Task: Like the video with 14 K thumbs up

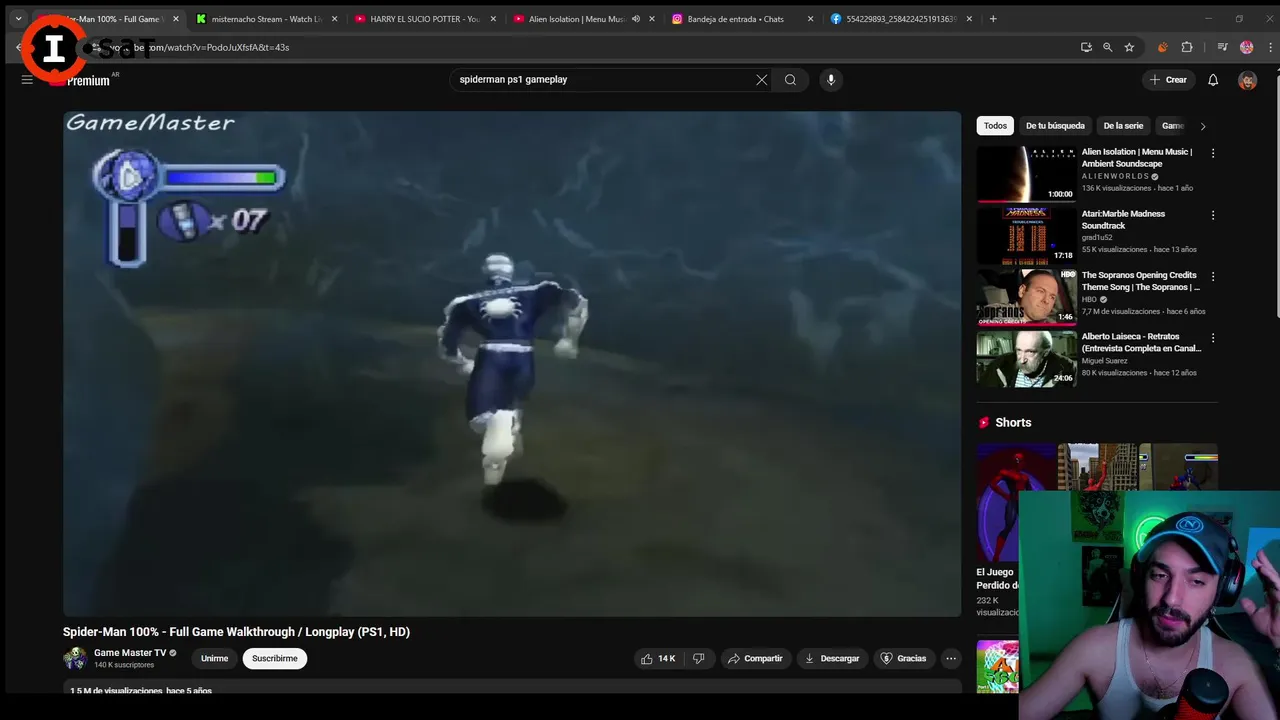Action: point(658,659)
